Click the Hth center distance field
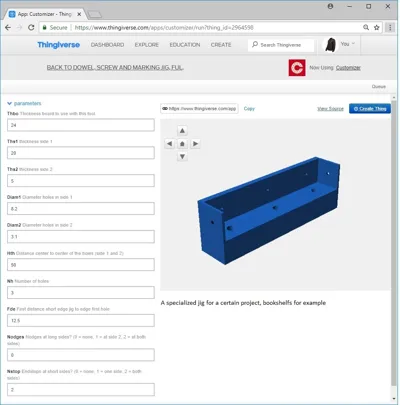 coord(81,265)
